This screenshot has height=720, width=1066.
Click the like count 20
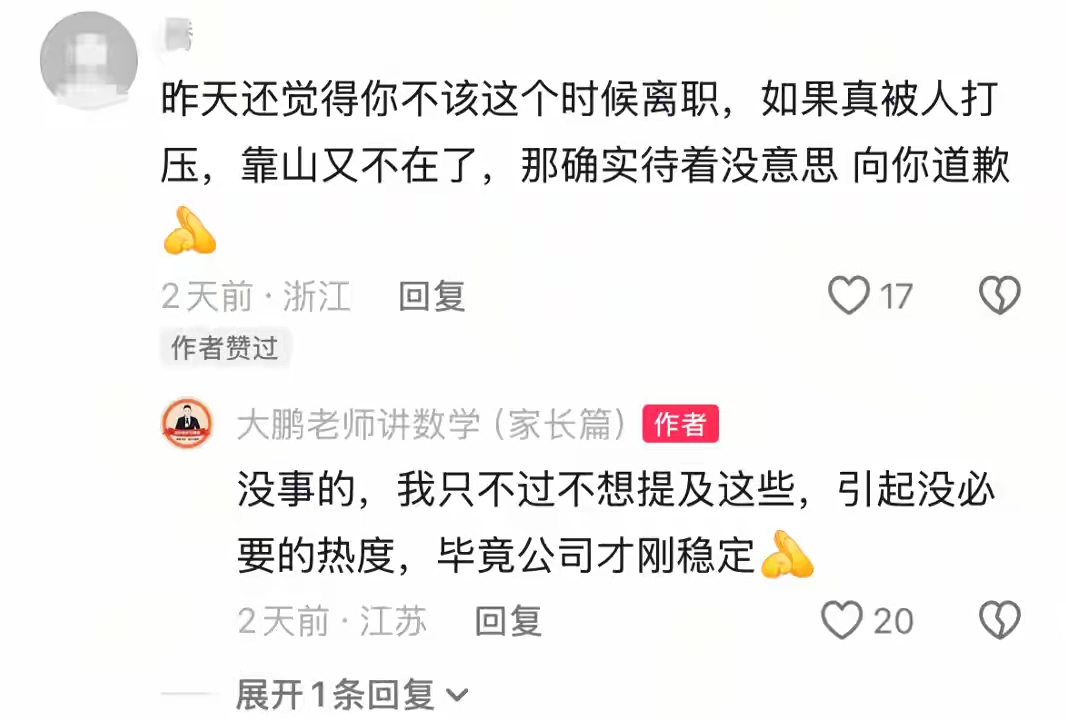tap(893, 621)
